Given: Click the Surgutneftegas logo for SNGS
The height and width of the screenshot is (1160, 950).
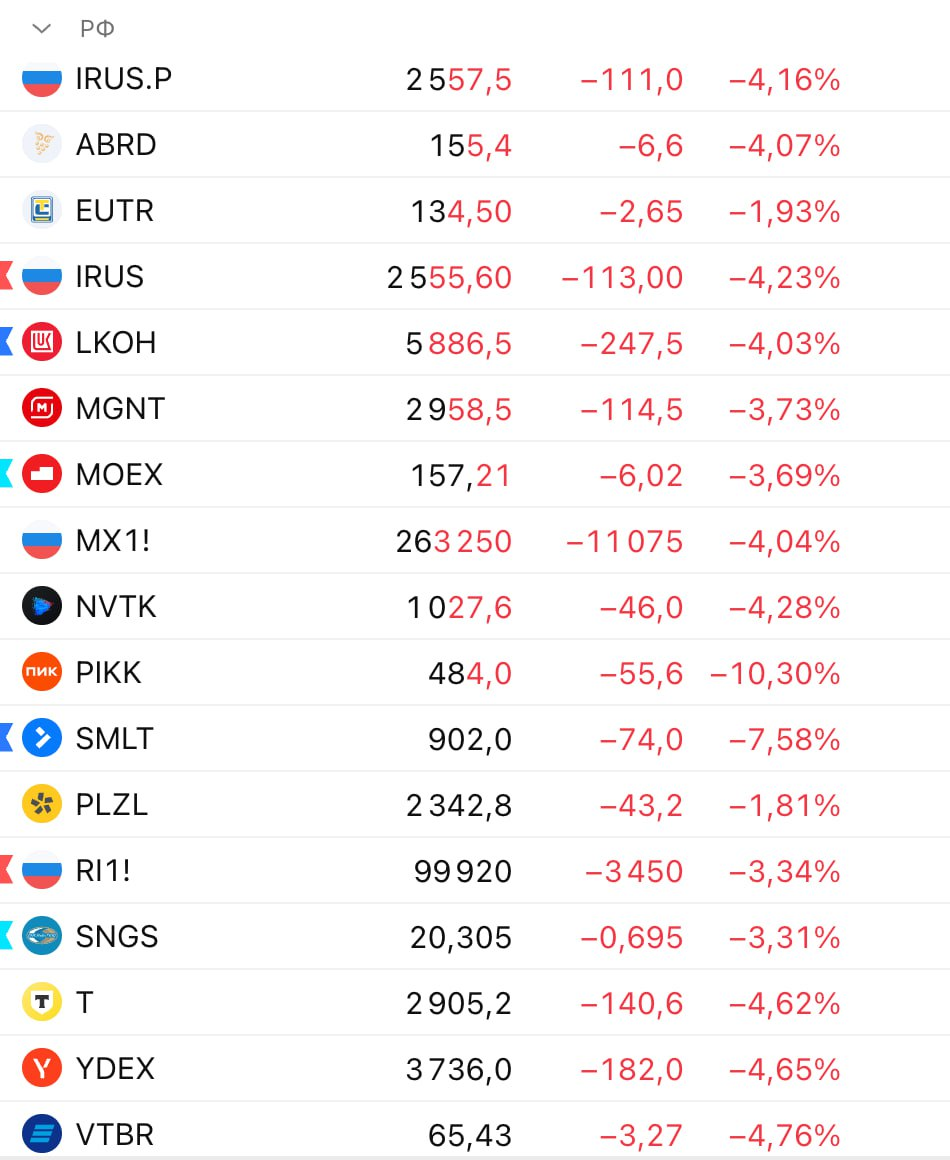Looking at the screenshot, I should [42, 937].
